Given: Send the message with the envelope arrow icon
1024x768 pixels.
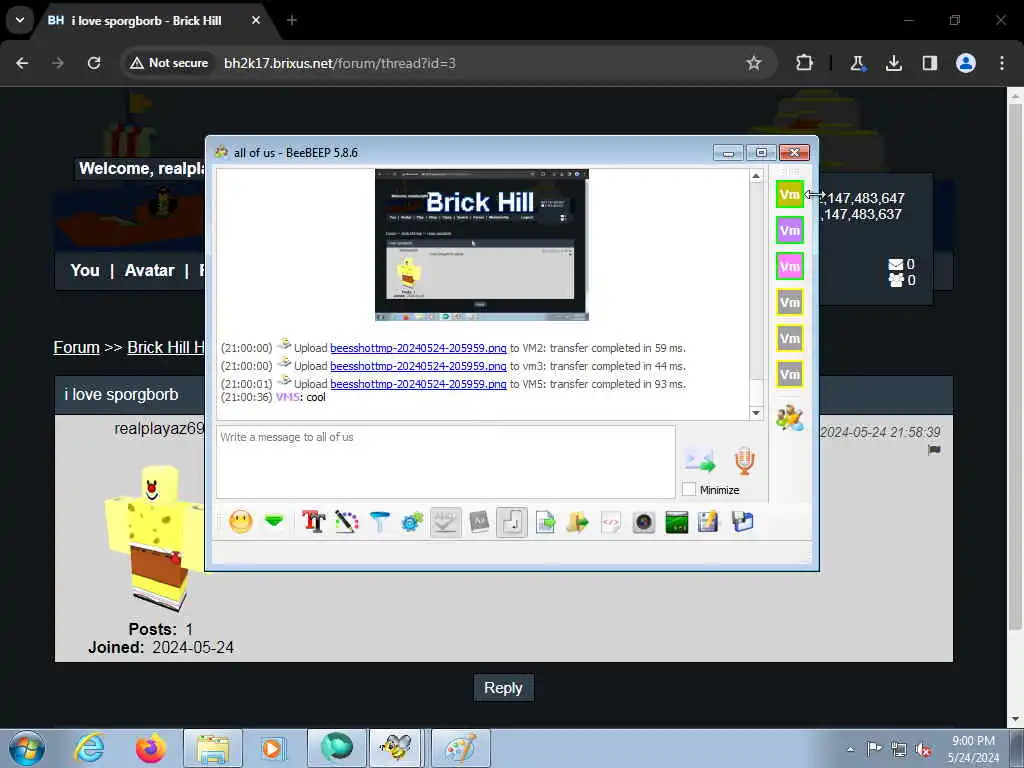Looking at the screenshot, I should point(700,461).
